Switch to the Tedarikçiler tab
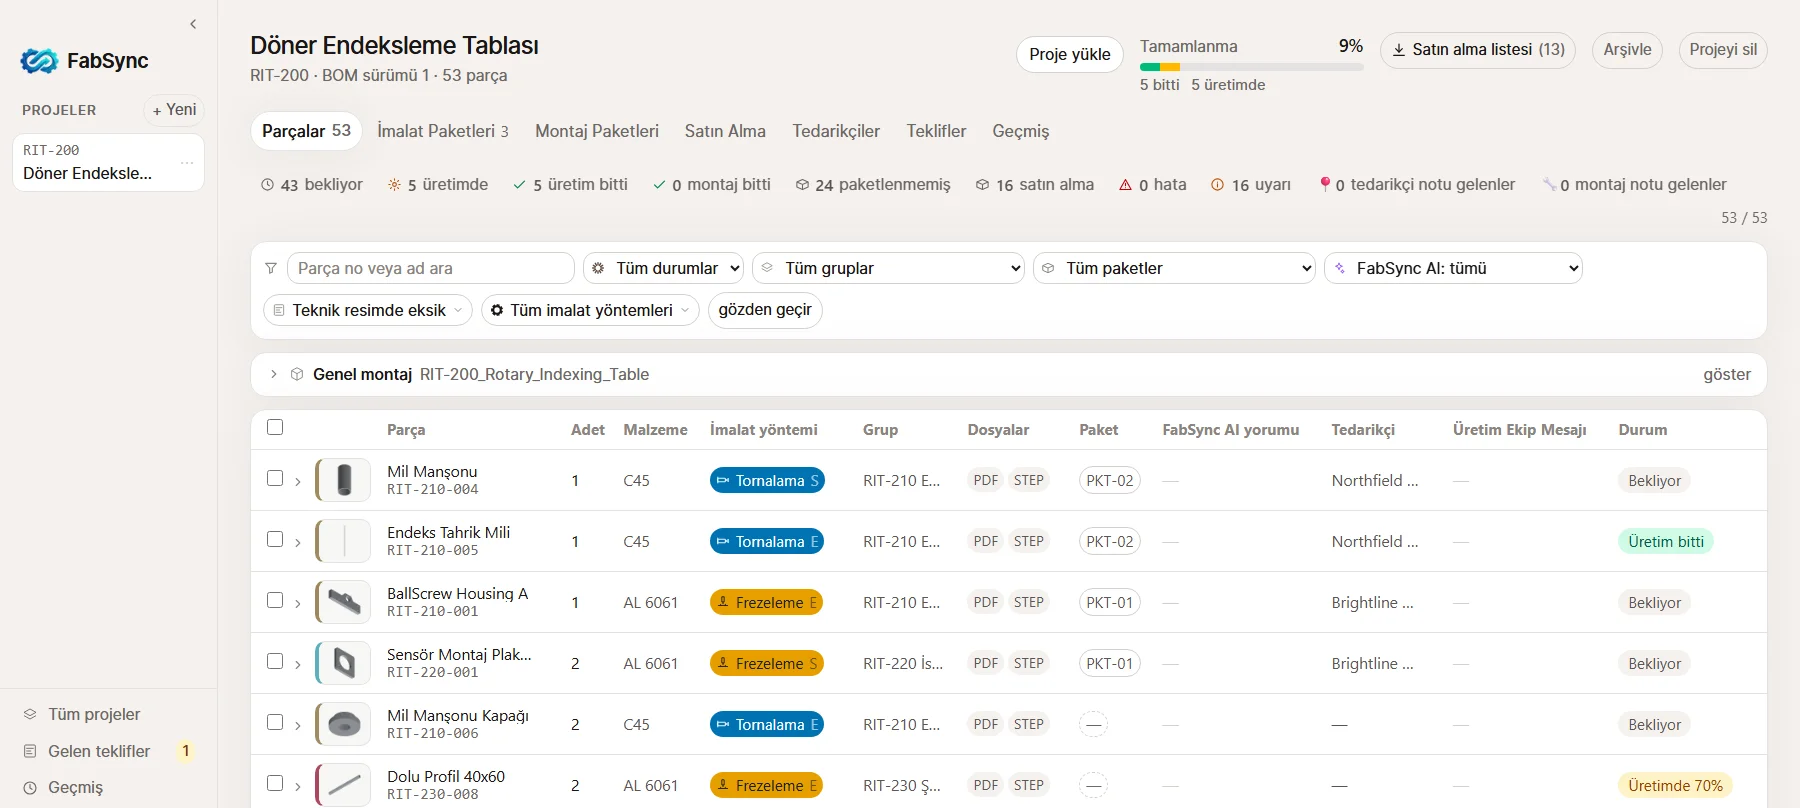The width and height of the screenshot is (1800, 808). 836,131
